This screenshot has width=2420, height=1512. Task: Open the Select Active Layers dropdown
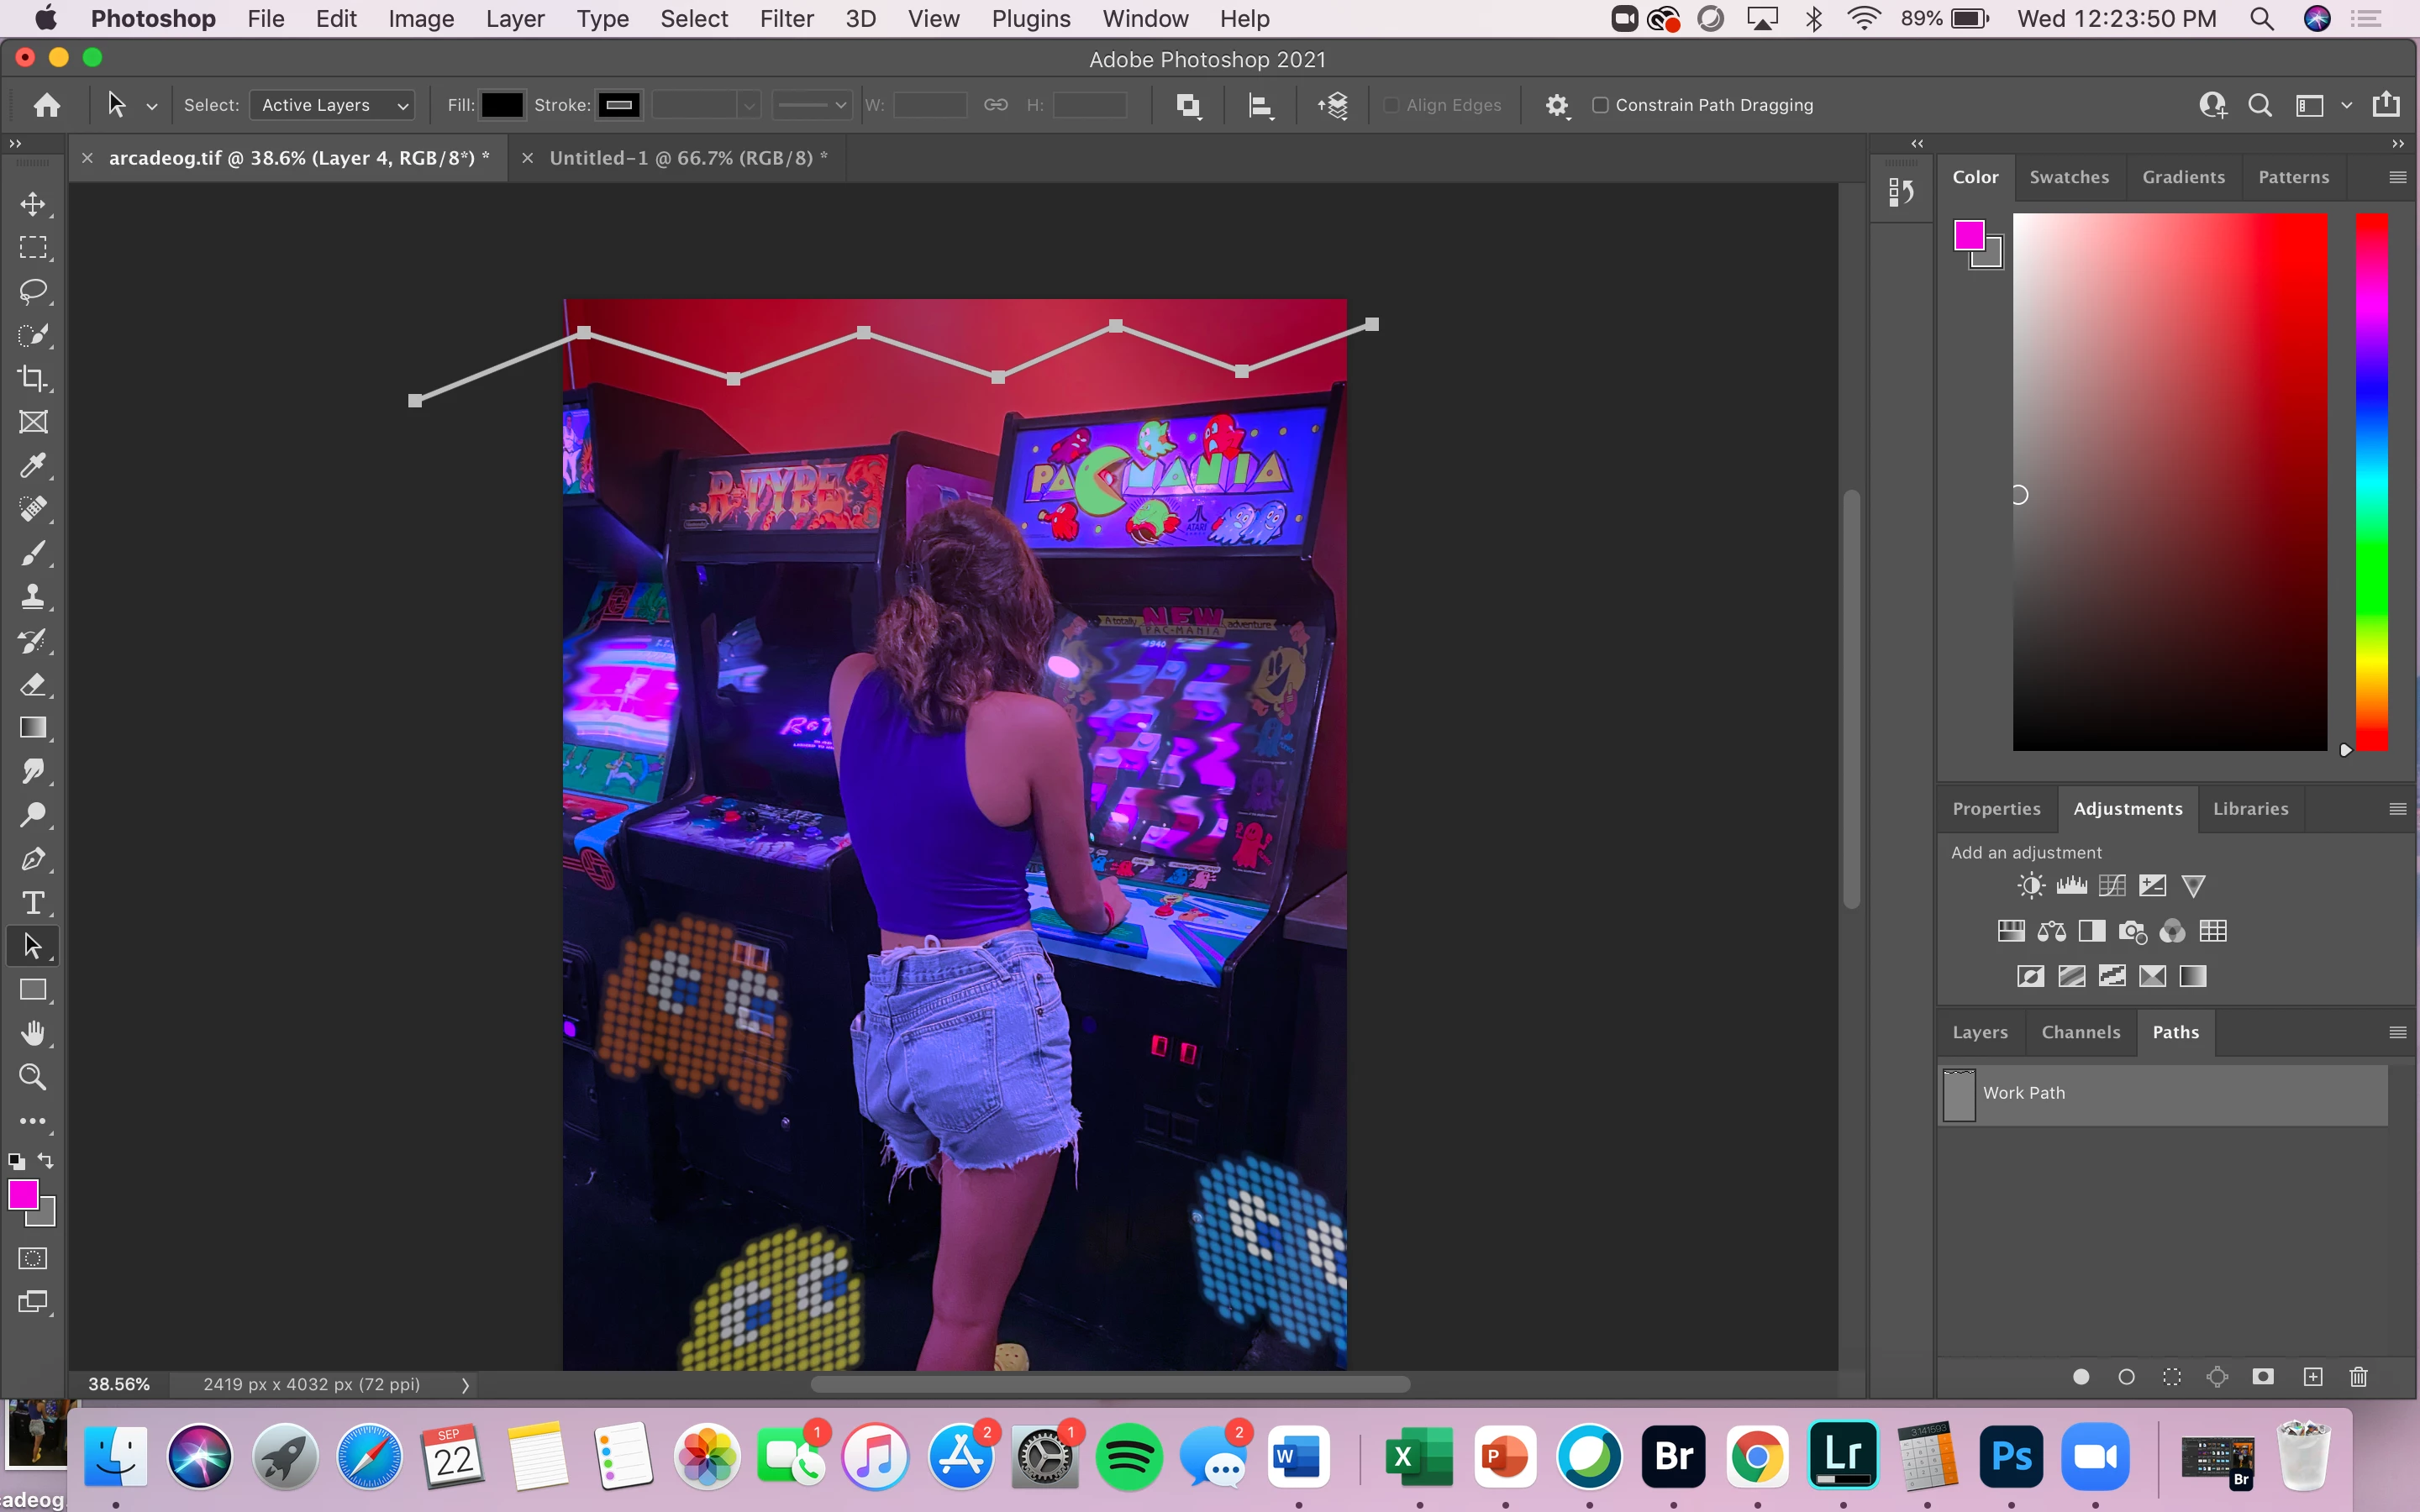pos(332,105)
